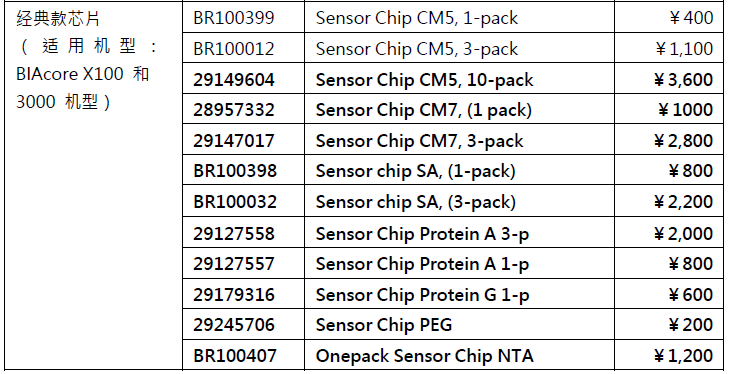The image size is (729, 374).
Task: Click product code BR100032
Action: [235, 202]
